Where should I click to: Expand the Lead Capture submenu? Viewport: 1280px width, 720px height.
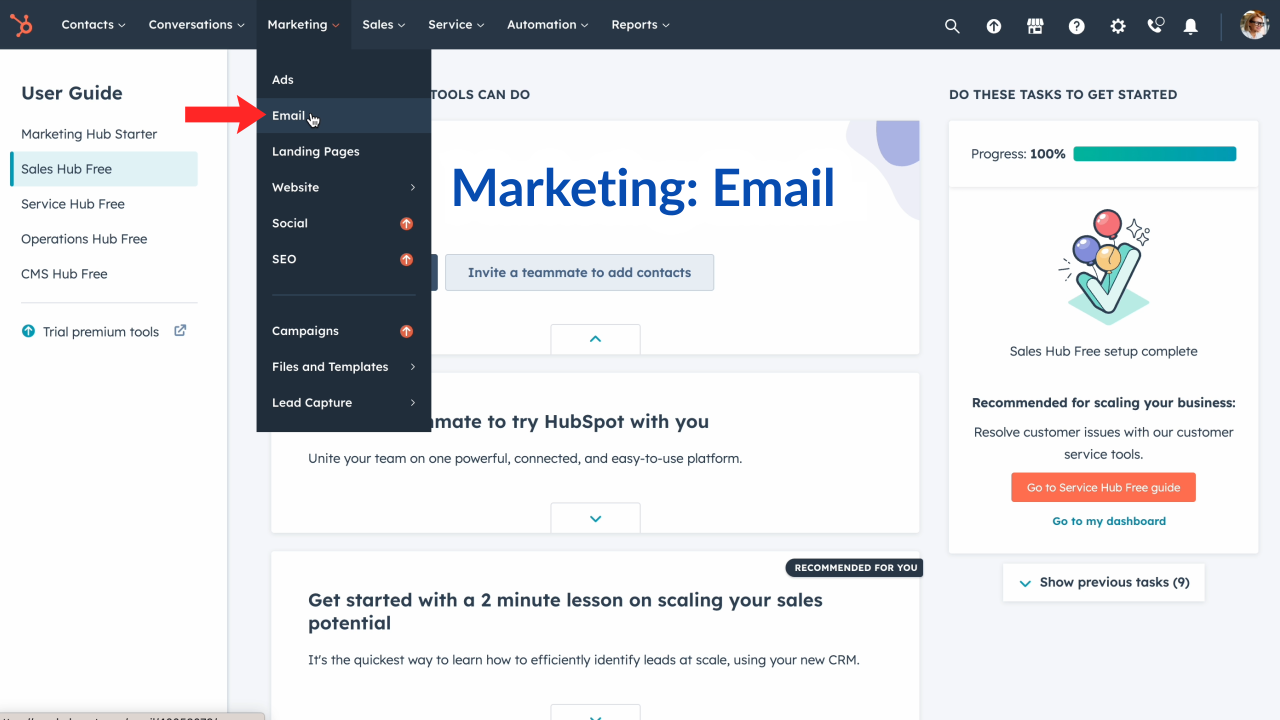(344, 403)
